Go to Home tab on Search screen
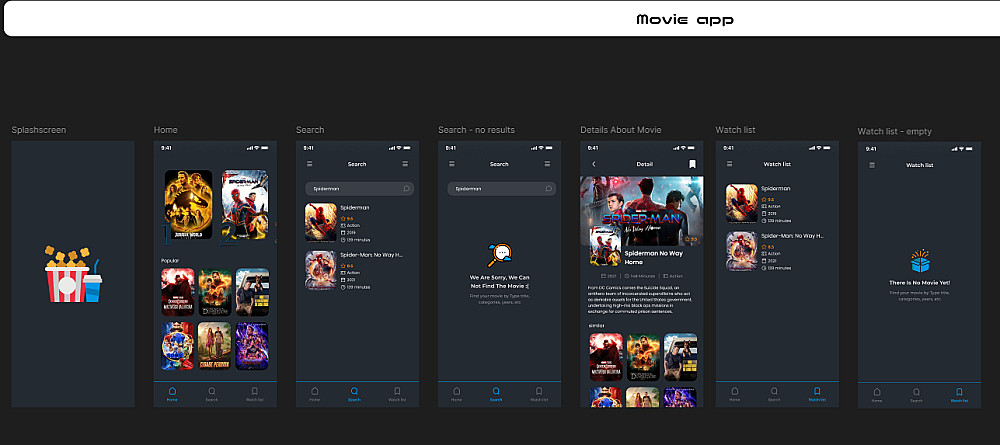 coord(314,394)
